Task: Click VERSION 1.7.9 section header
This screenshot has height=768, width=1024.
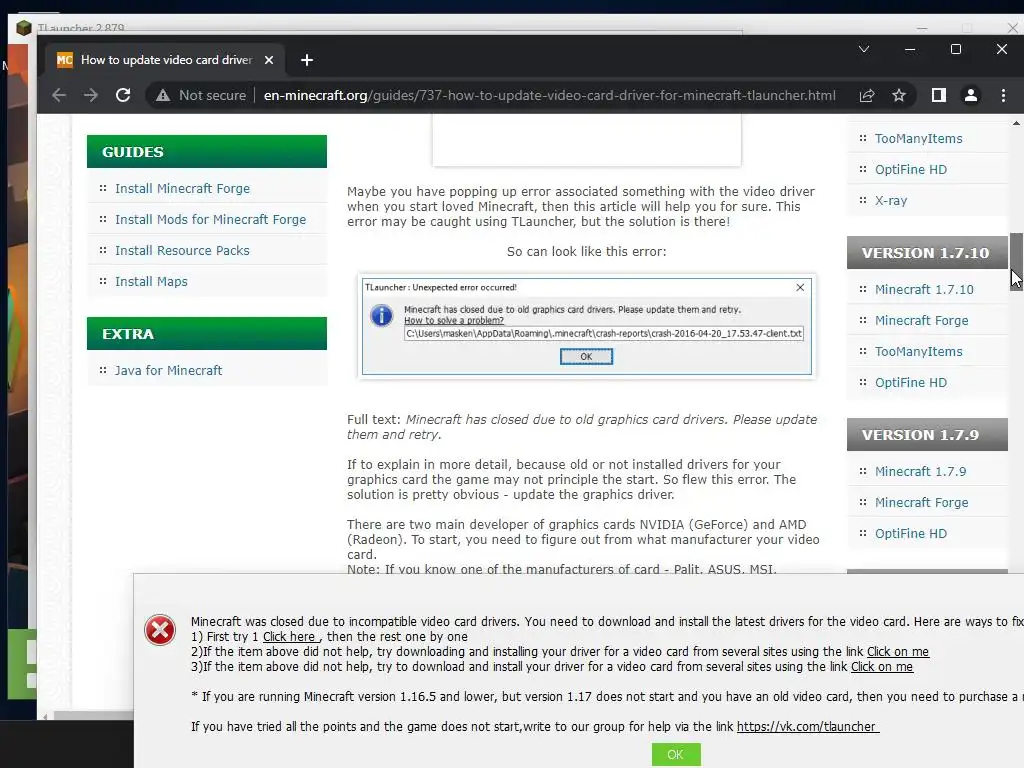Action: pyautogui.click(x=927, y=435)
